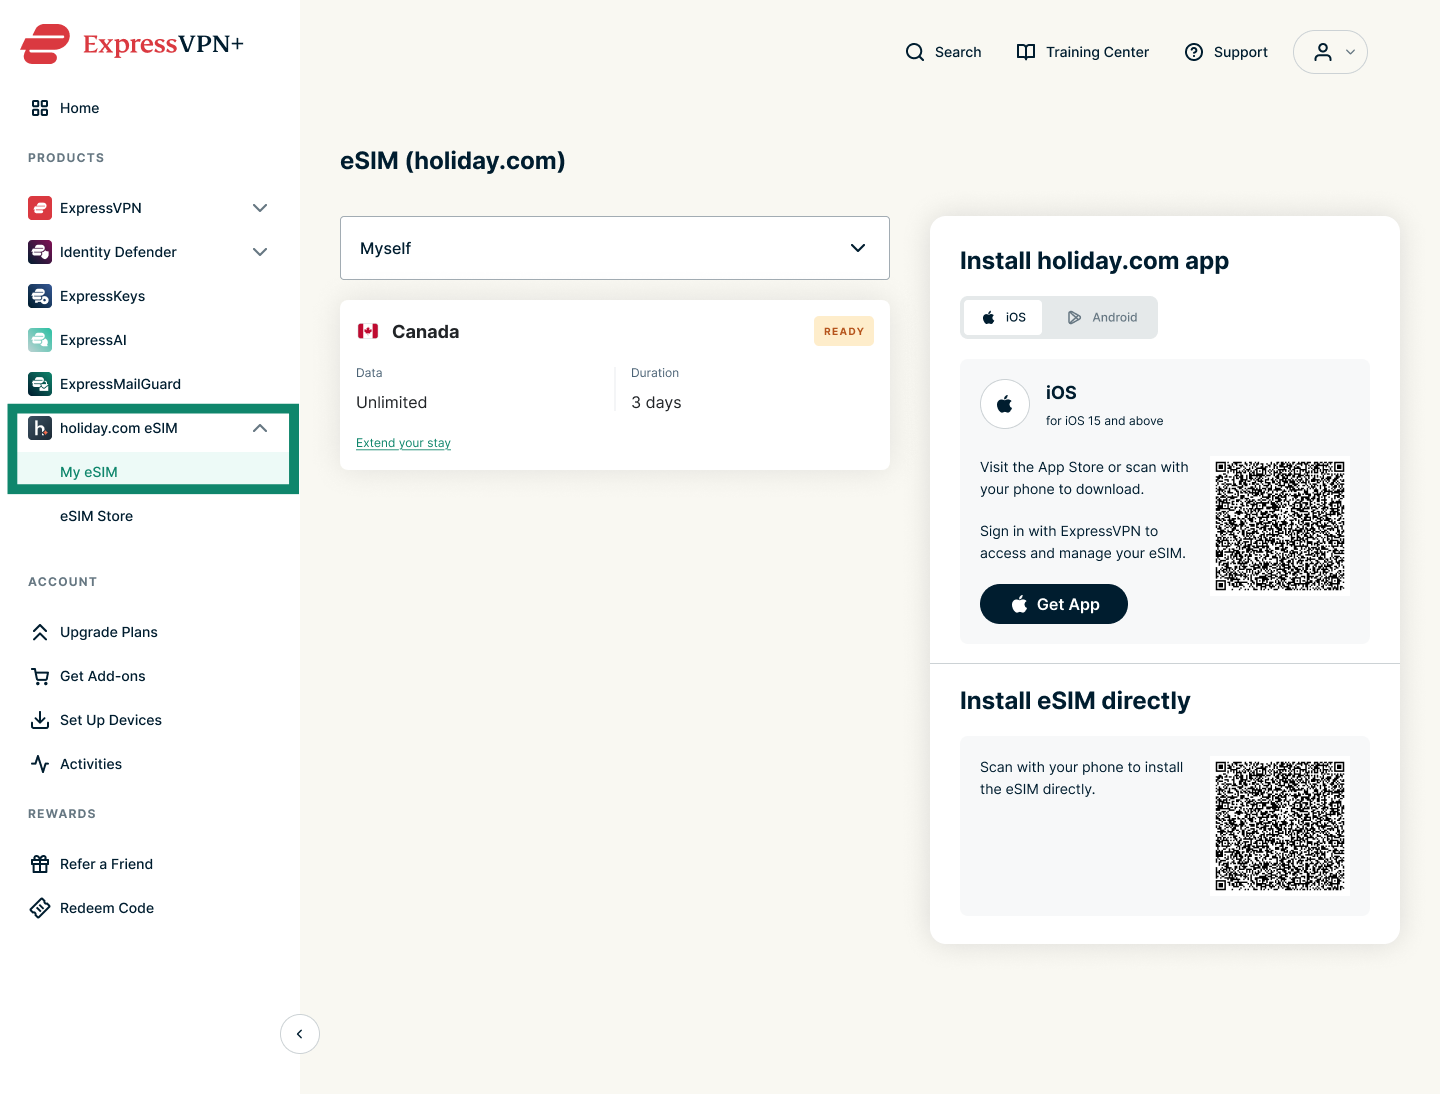Click the Canada flag icon
This screenshot has width=1440, height=1094.
click(368, 331)
